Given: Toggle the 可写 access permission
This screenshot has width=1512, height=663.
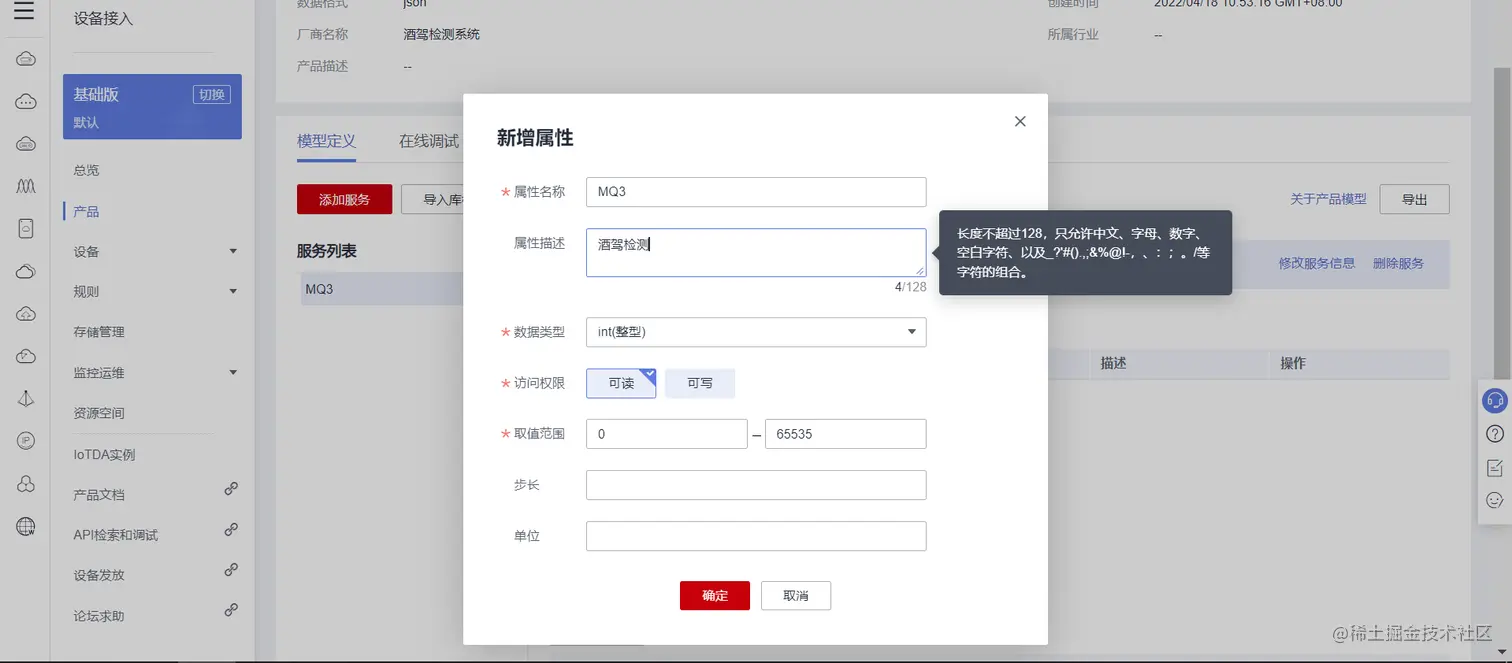Looking at the screenshot, I should tap(700, 383).
